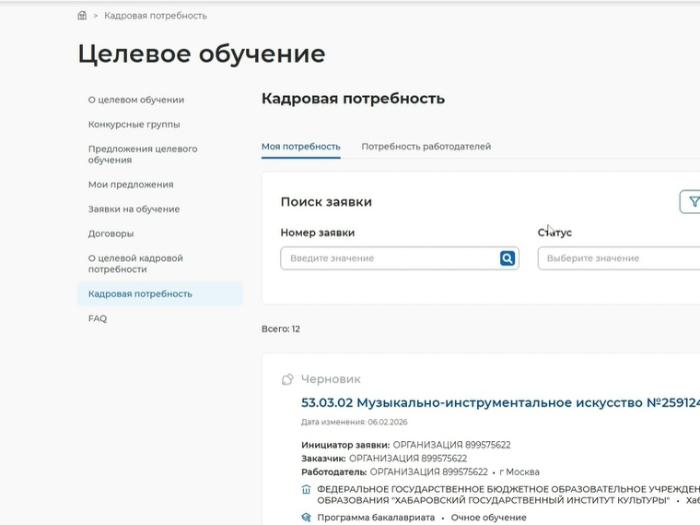Switch to Моя потребность tab
The height and width of the screenshot is (525, 700).
(x=301, y=146)
